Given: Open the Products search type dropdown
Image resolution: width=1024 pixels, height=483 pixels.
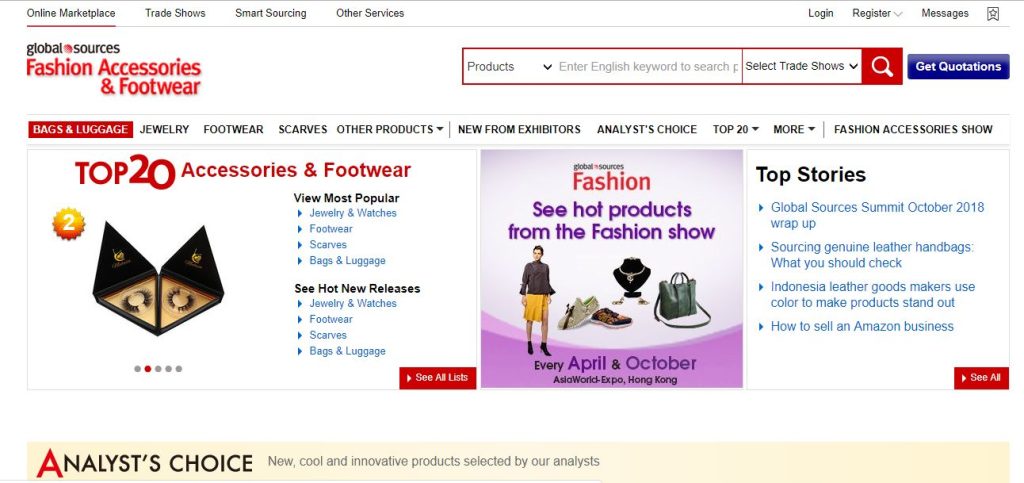Looking at the screenshot, I should tap(509, 67).
